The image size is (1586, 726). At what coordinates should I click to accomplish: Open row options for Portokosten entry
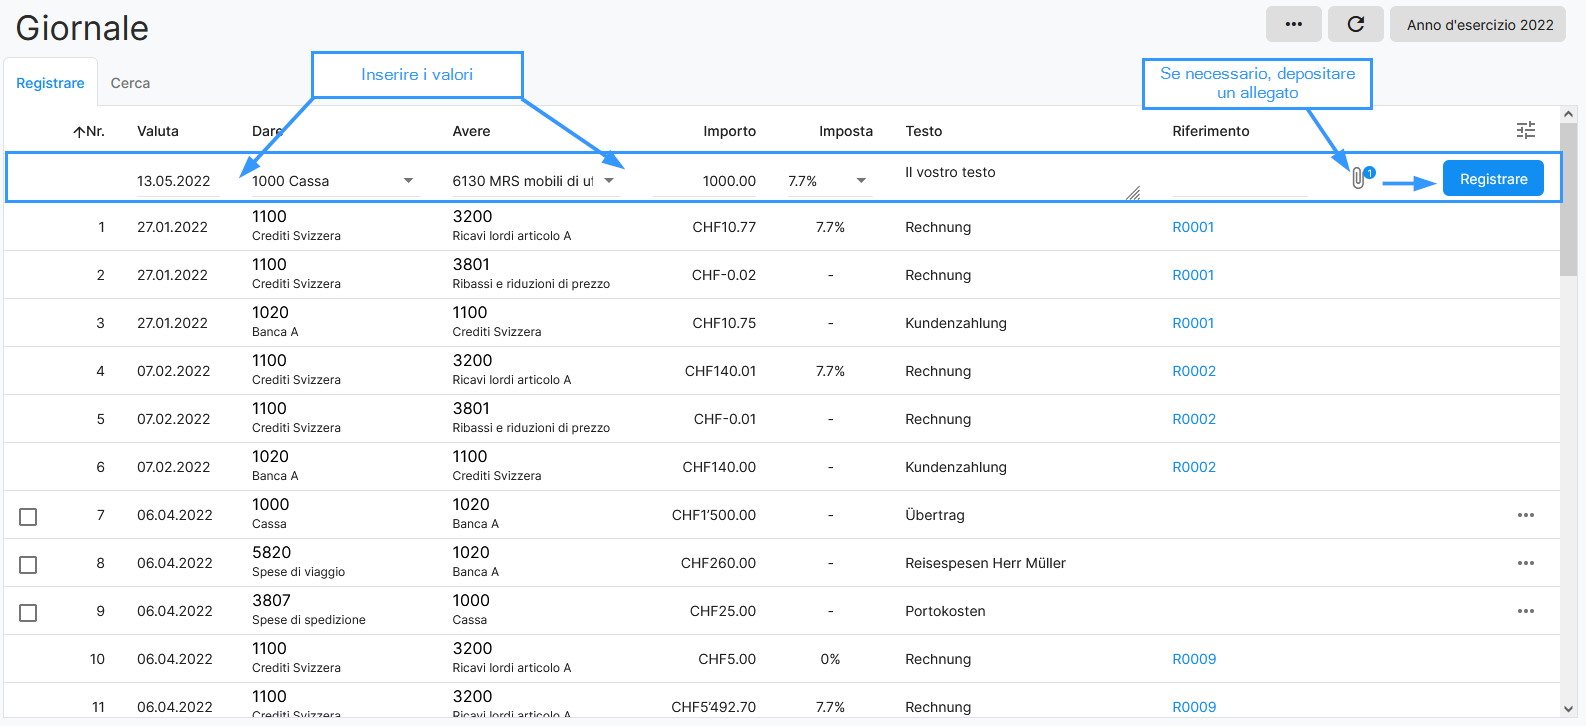click(1526, 611)
